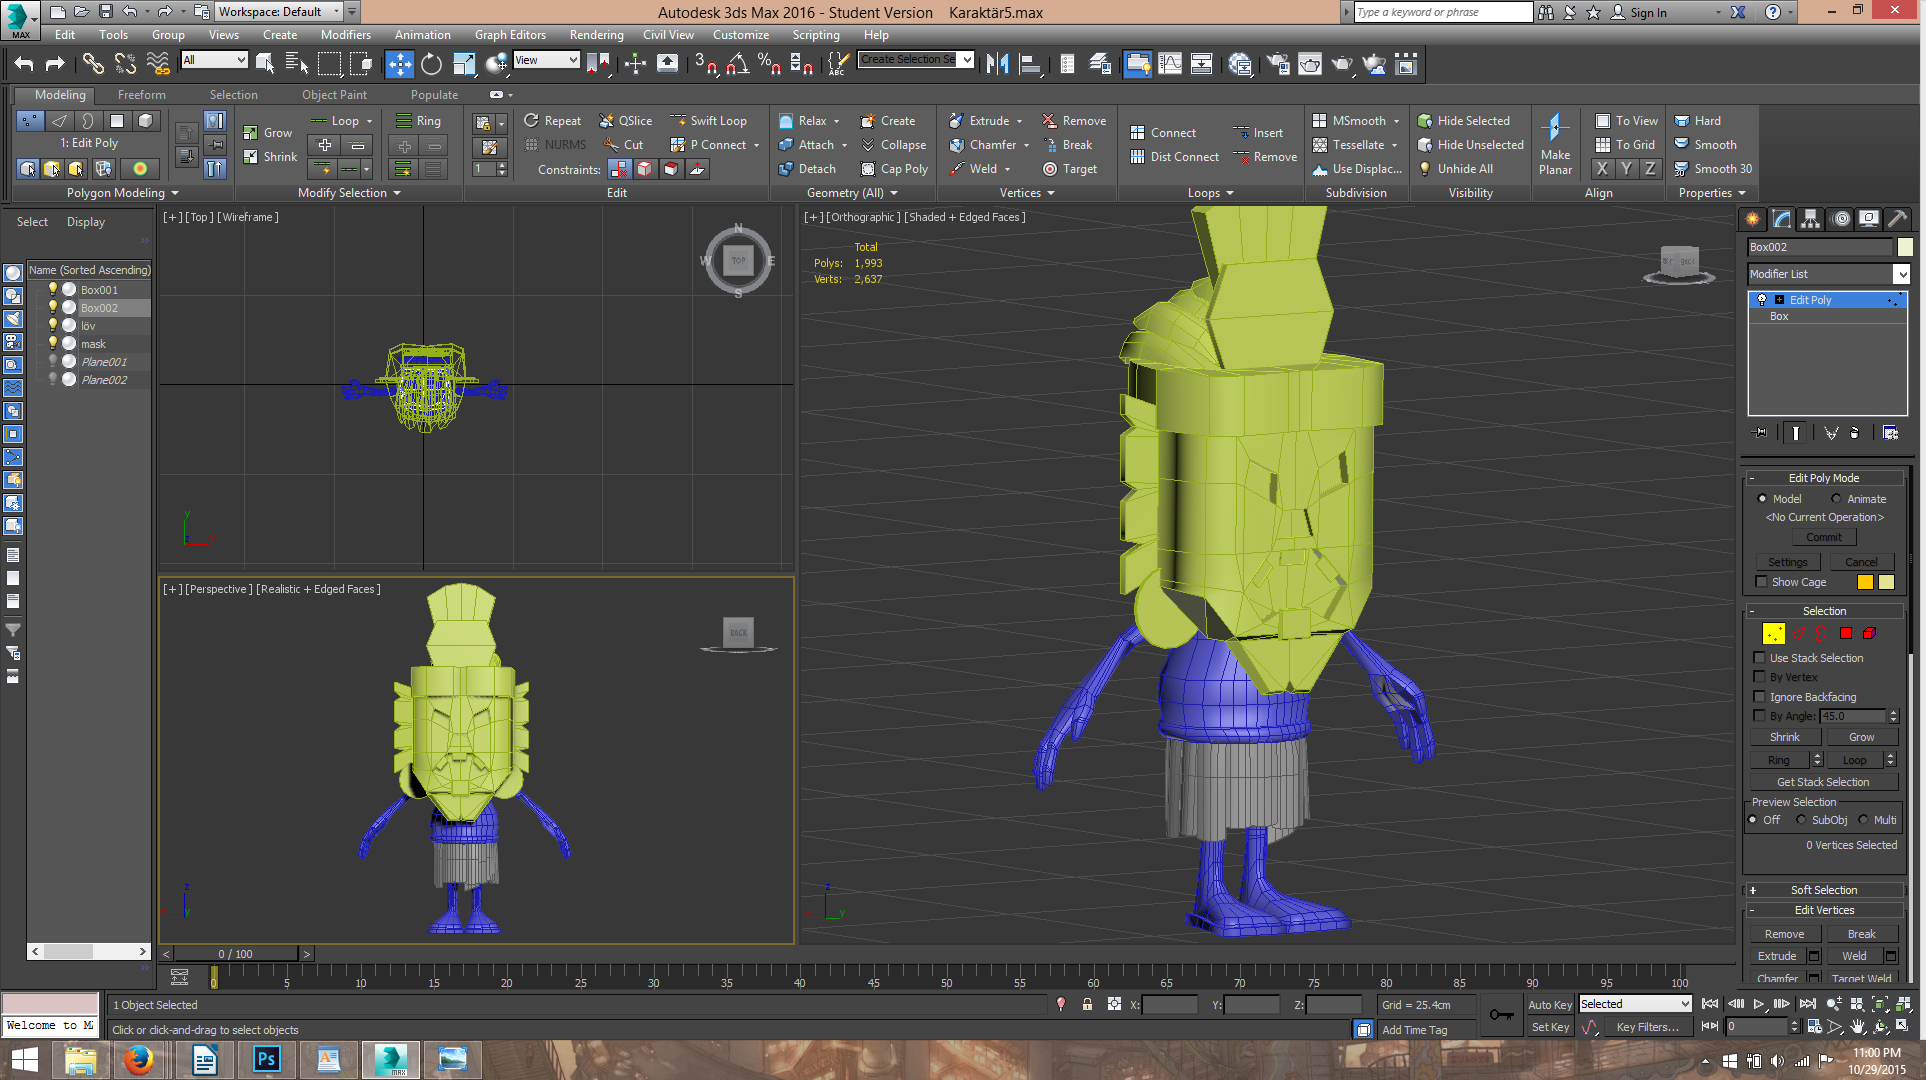The image size is (1926, 1080).
Task: Select the Move tool in the main toolbar
Action: (x=399, y=64)
